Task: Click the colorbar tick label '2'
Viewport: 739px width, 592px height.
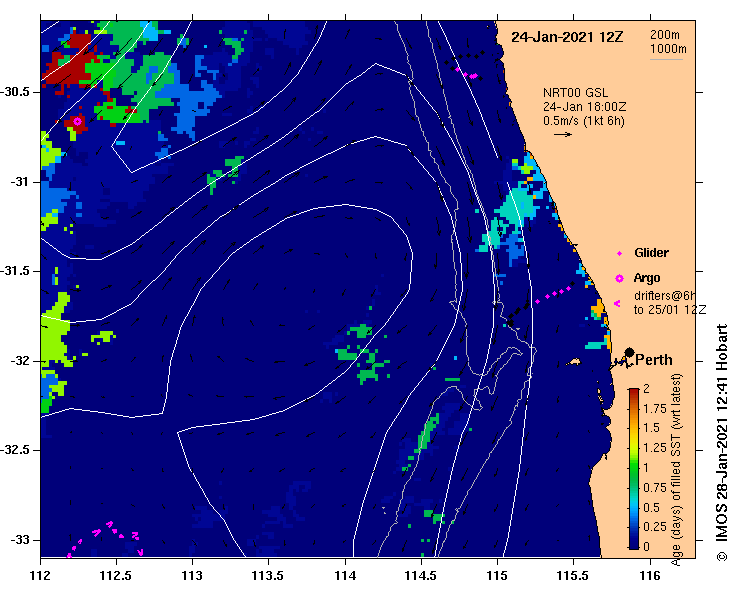Action: [x=646, y=388]
